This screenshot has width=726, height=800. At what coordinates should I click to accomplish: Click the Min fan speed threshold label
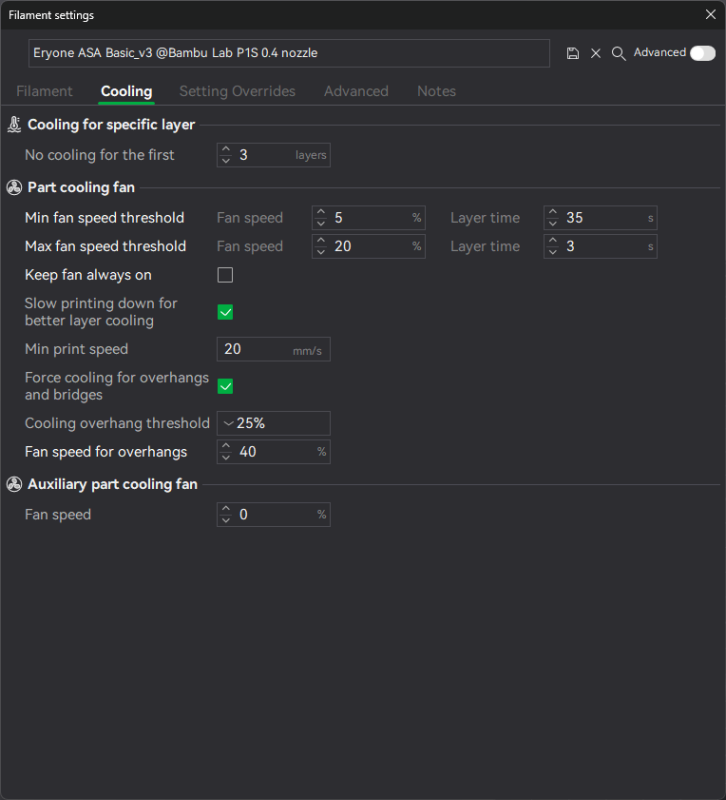click(x=105, y=218)
